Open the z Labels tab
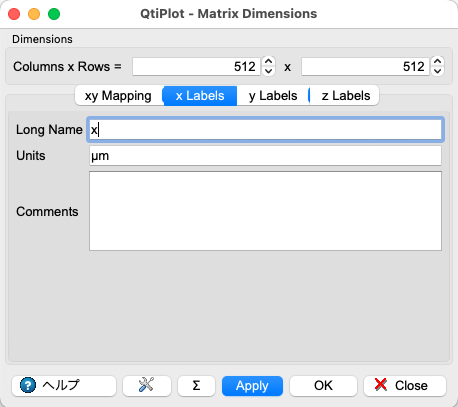 [345, 96]
